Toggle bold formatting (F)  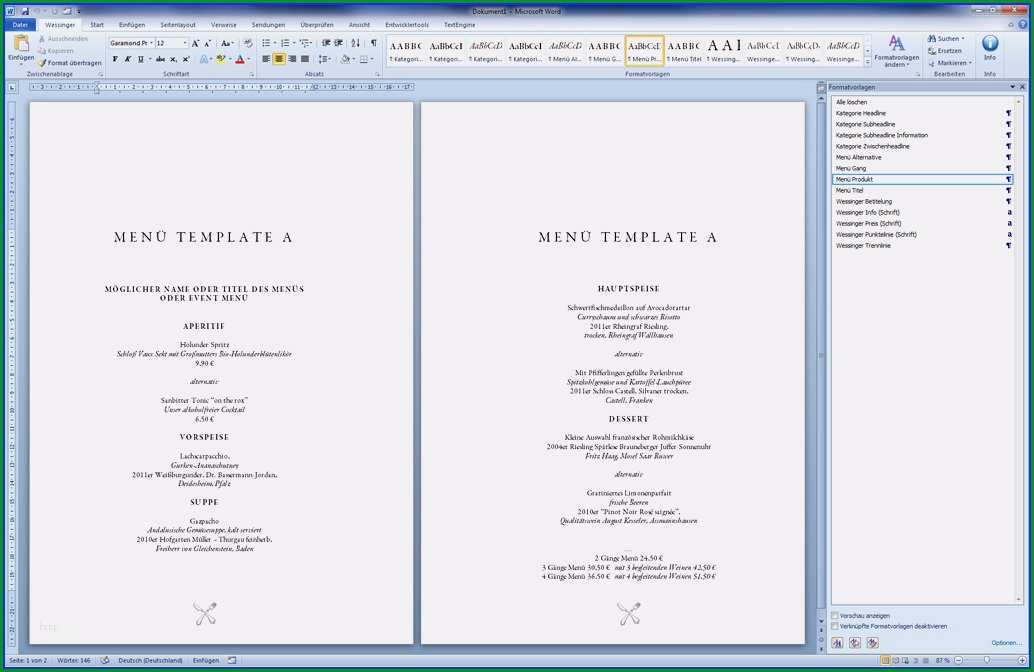click(115, 59)
